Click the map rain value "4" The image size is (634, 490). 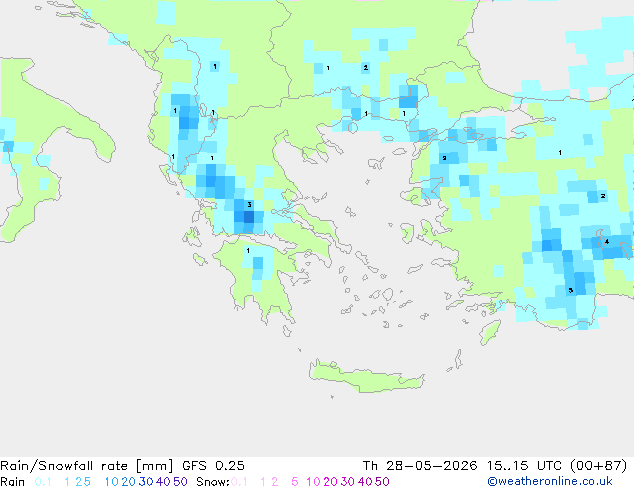607,242
